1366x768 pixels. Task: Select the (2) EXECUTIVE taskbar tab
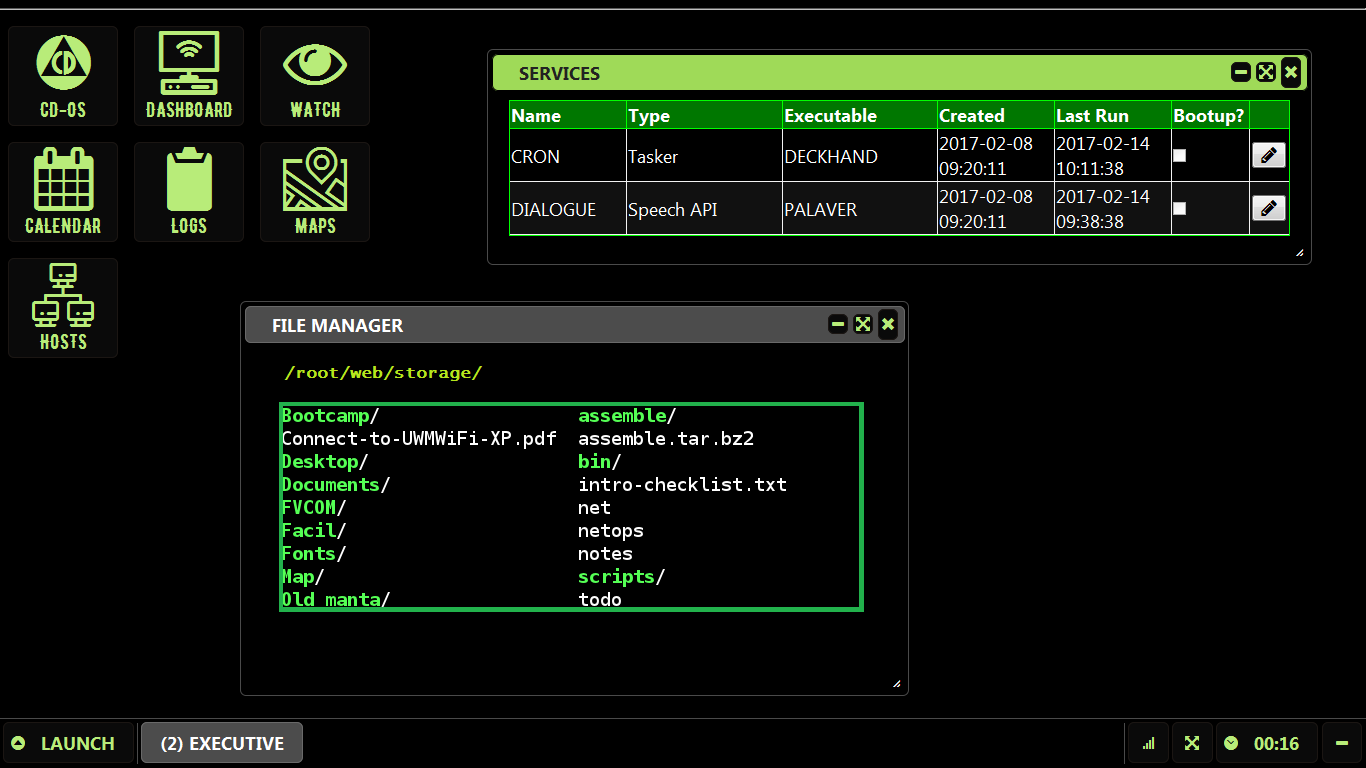pyautogui.click(x=222, y=743)
